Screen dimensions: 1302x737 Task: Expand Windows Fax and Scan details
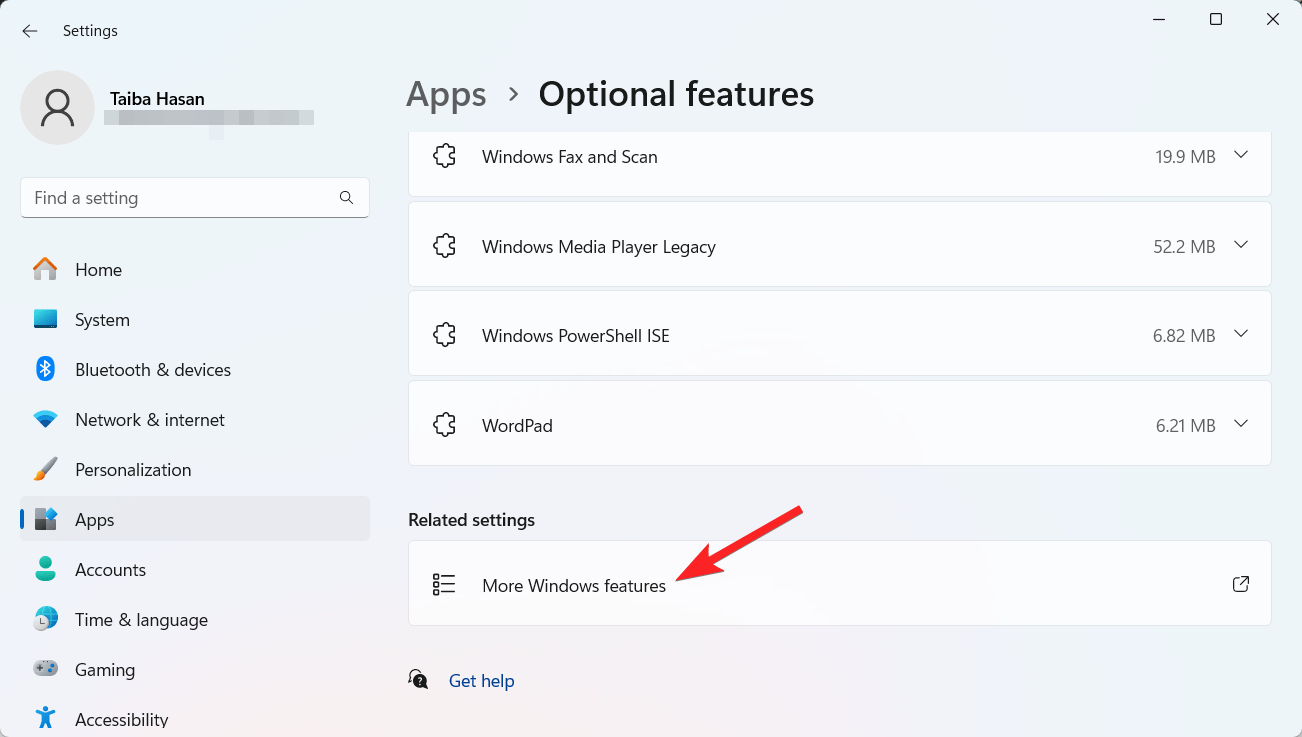click(1241, 155)
